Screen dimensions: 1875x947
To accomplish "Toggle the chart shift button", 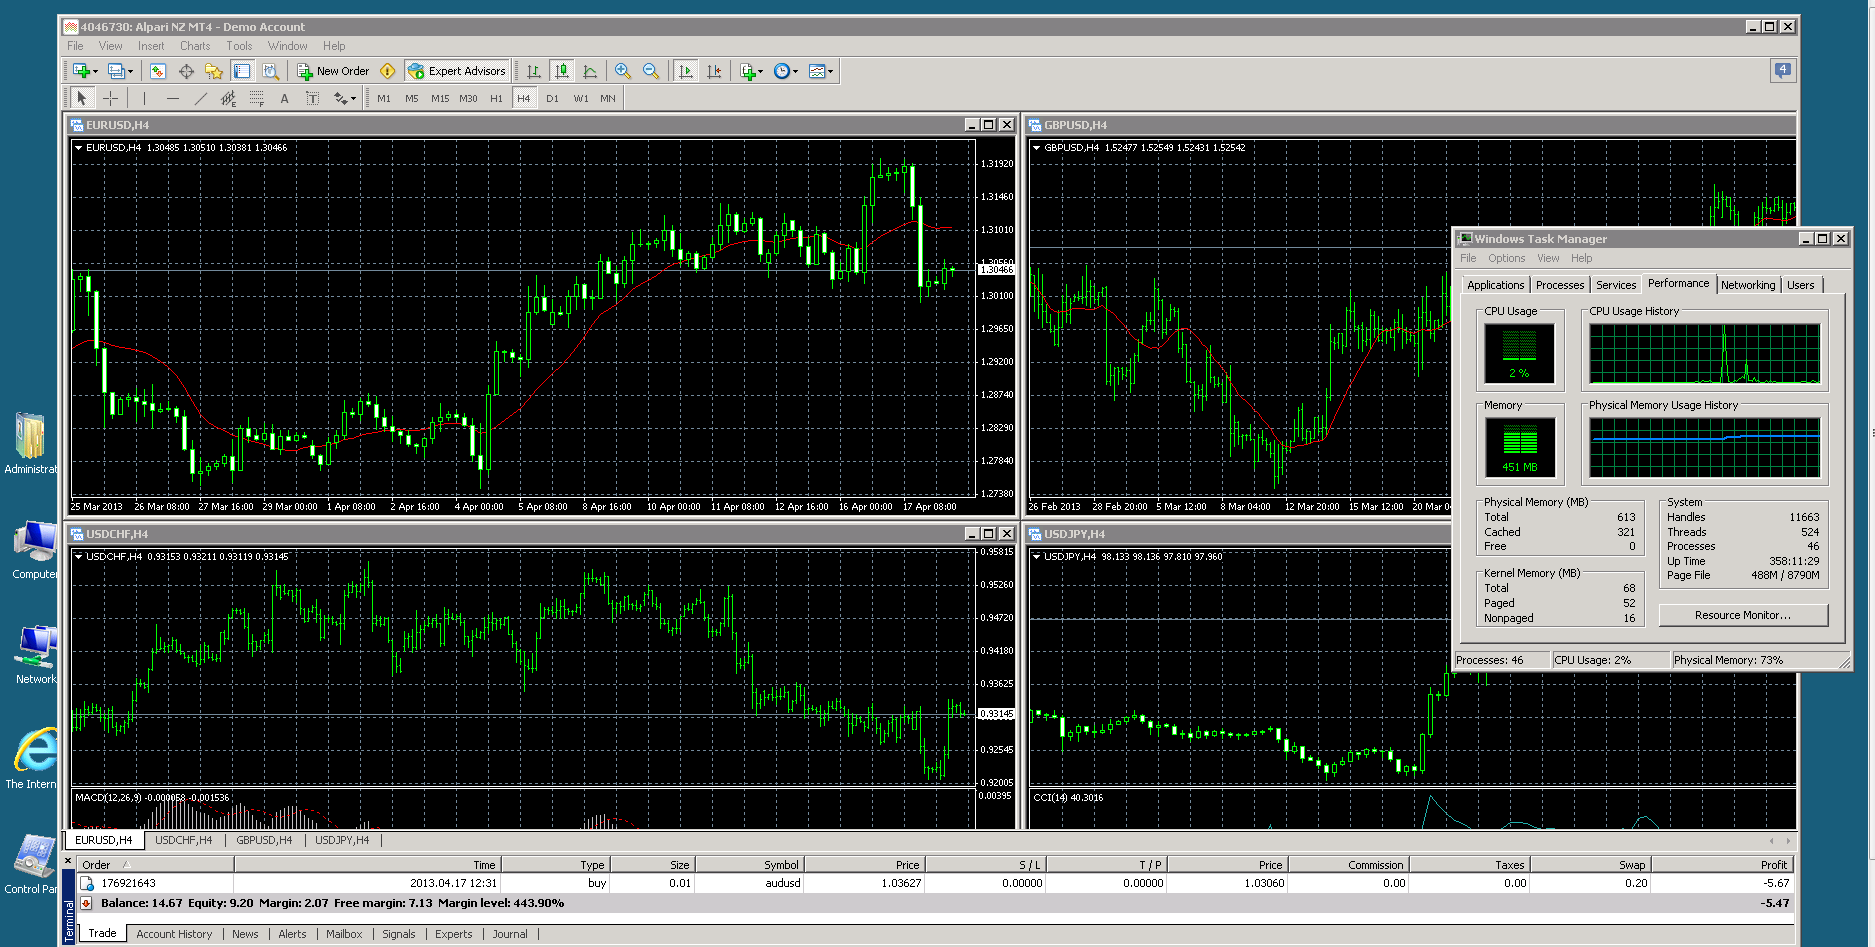I will [x=714, y=71].
